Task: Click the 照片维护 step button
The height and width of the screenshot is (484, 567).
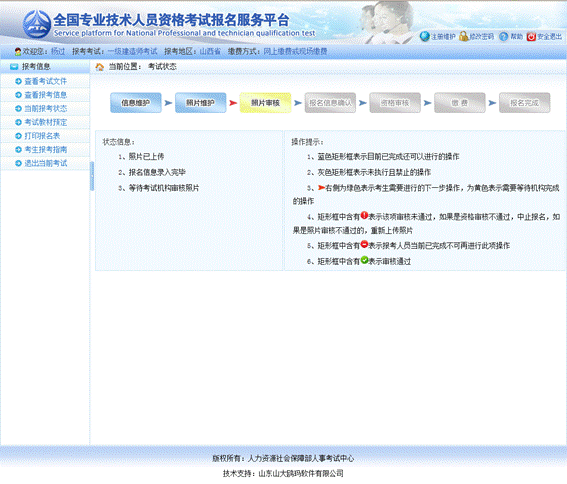Action: click(200, 103)
